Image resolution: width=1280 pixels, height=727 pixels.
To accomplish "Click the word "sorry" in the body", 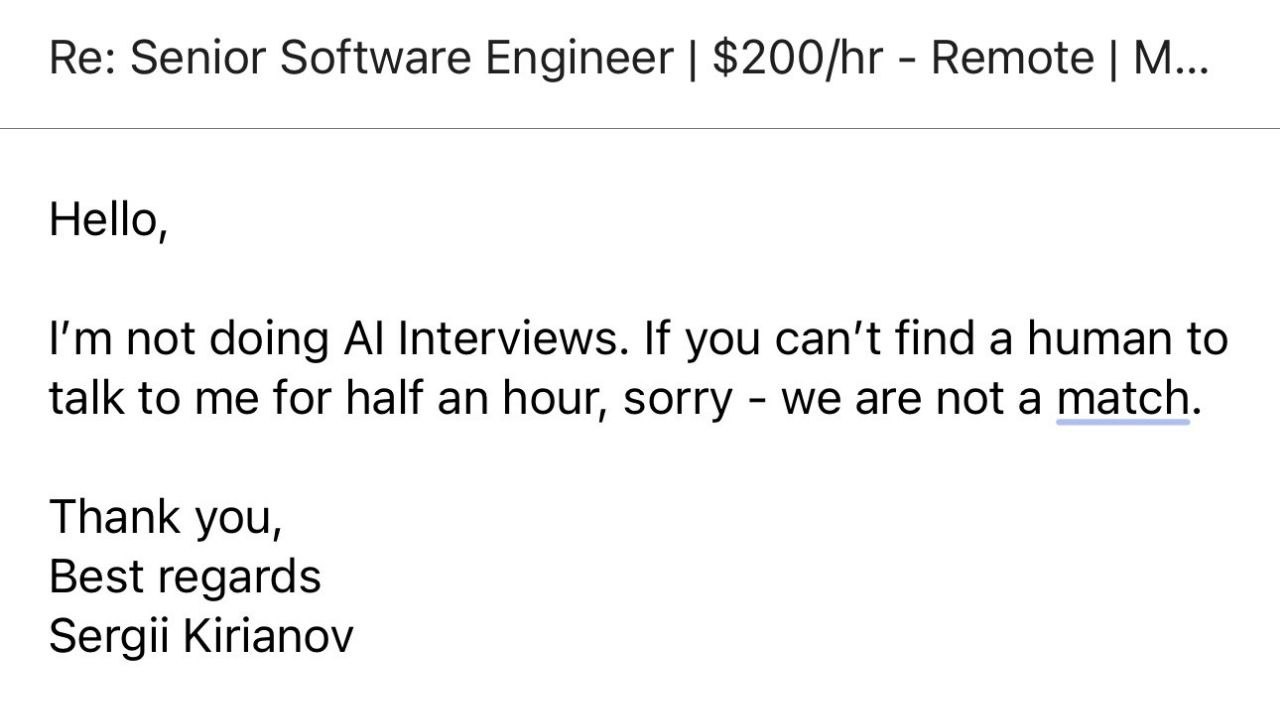I will click(x=678, y=400).
